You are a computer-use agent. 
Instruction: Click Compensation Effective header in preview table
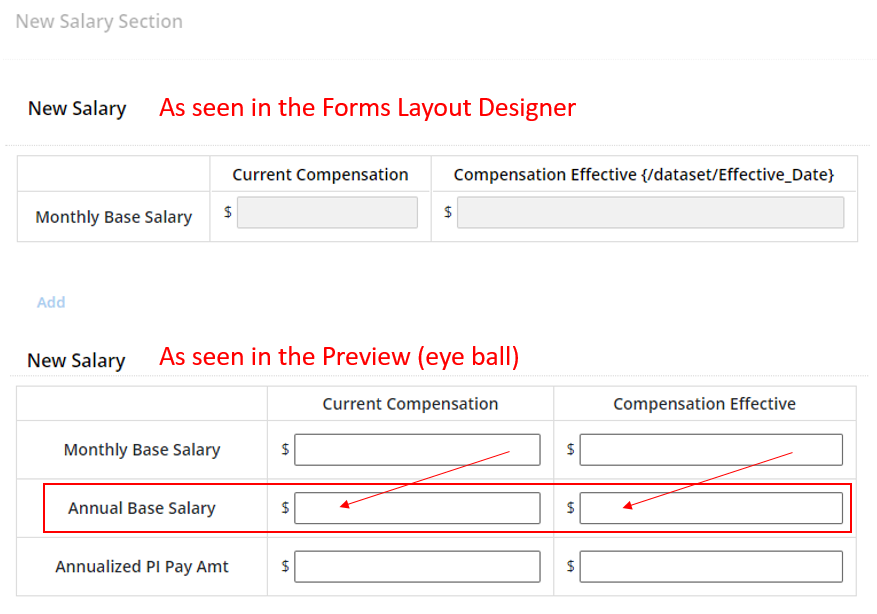pyautogui.click(x=704, y=404)
